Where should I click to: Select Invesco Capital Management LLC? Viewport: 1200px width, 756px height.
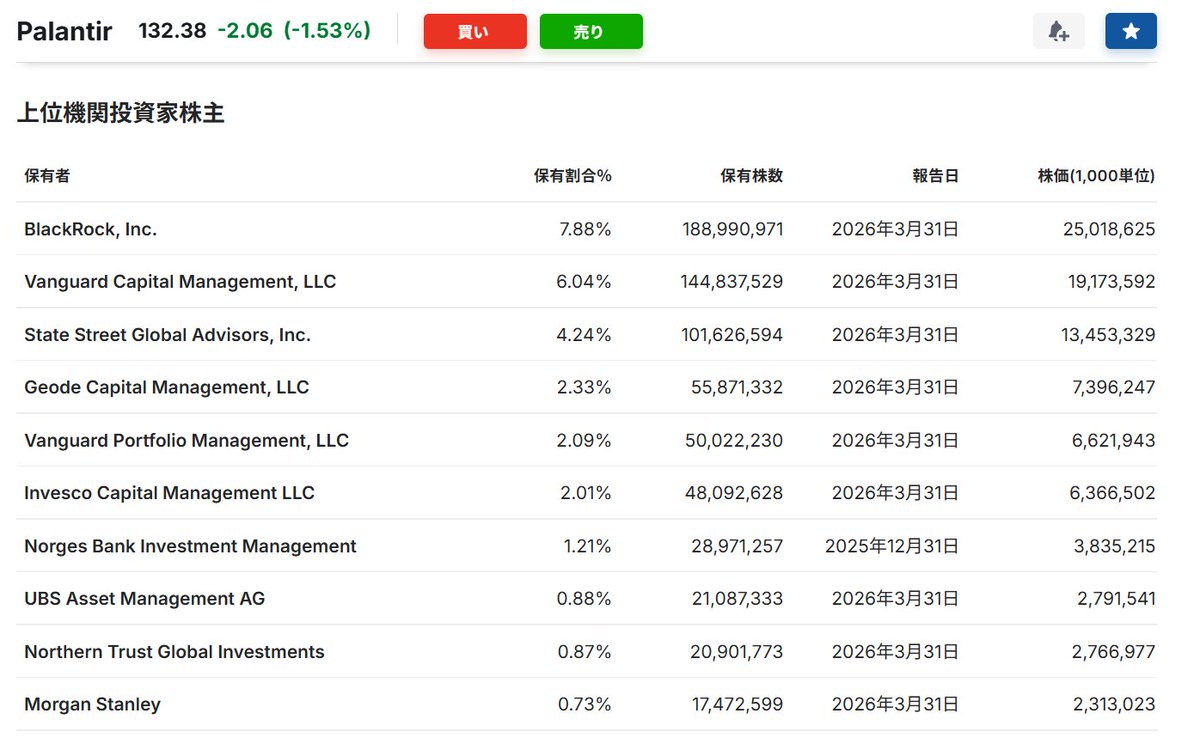point(170,493)
